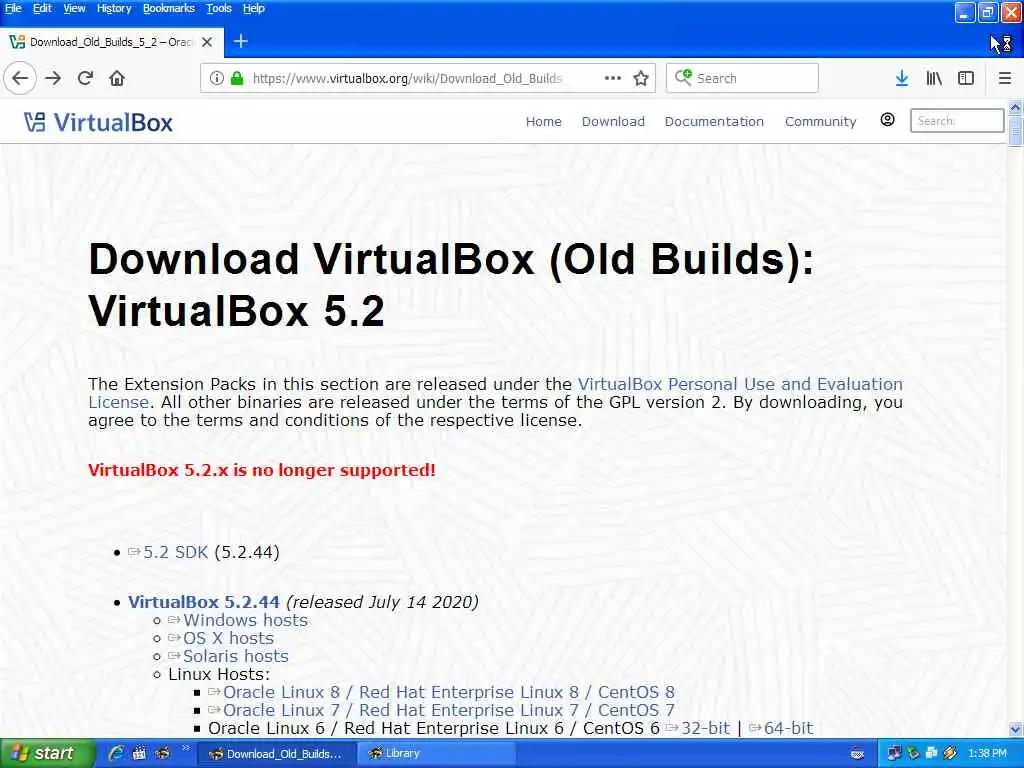Open the History menu
Image resolution: width=1024 pixels, height=768 pixels.
[x=114, y=8]
